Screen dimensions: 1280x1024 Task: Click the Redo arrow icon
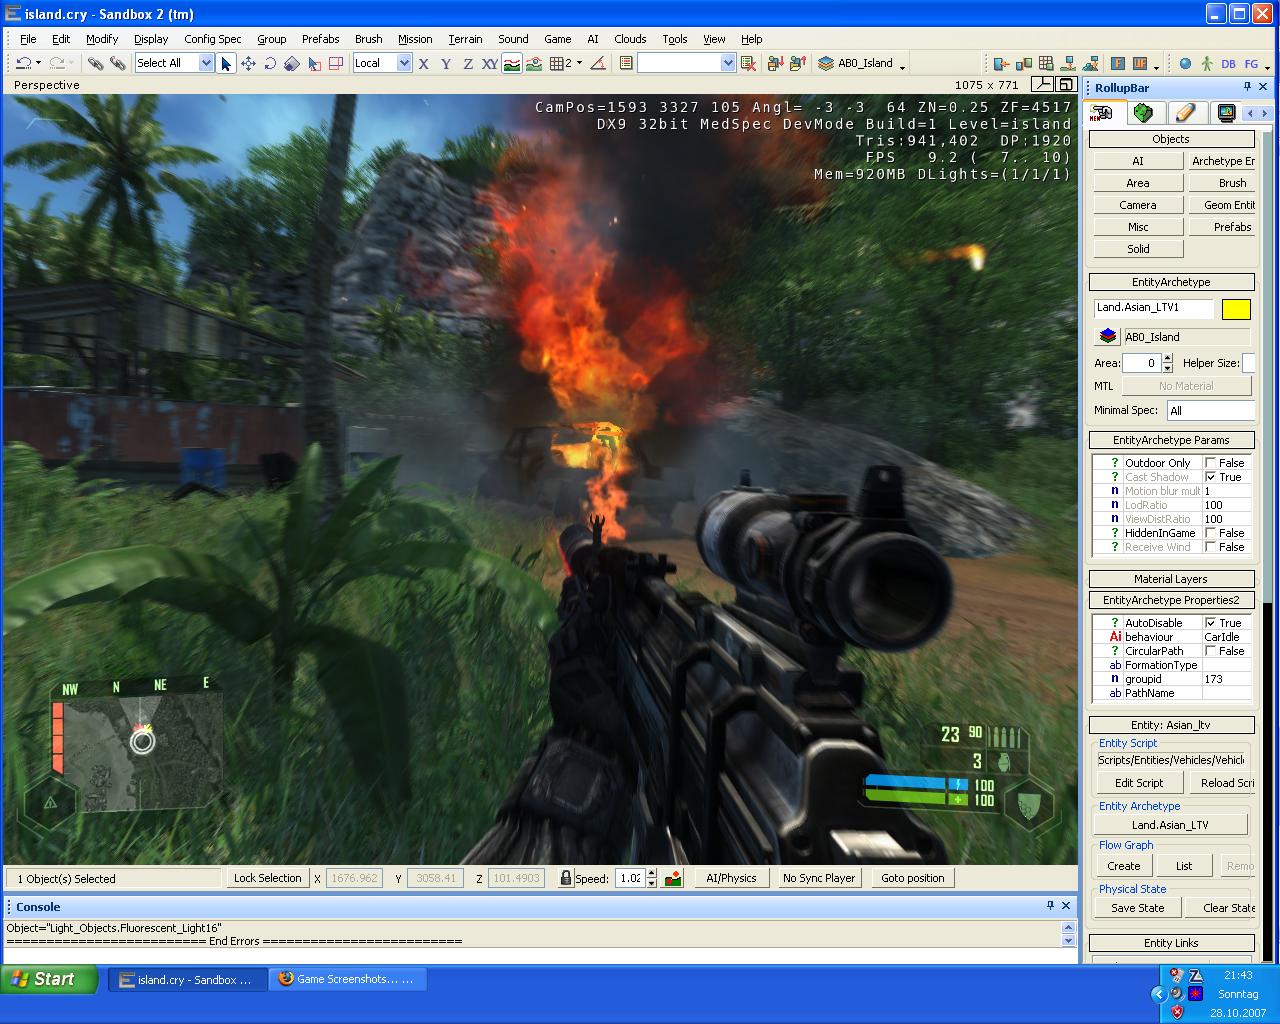click(x=57, y=63)
